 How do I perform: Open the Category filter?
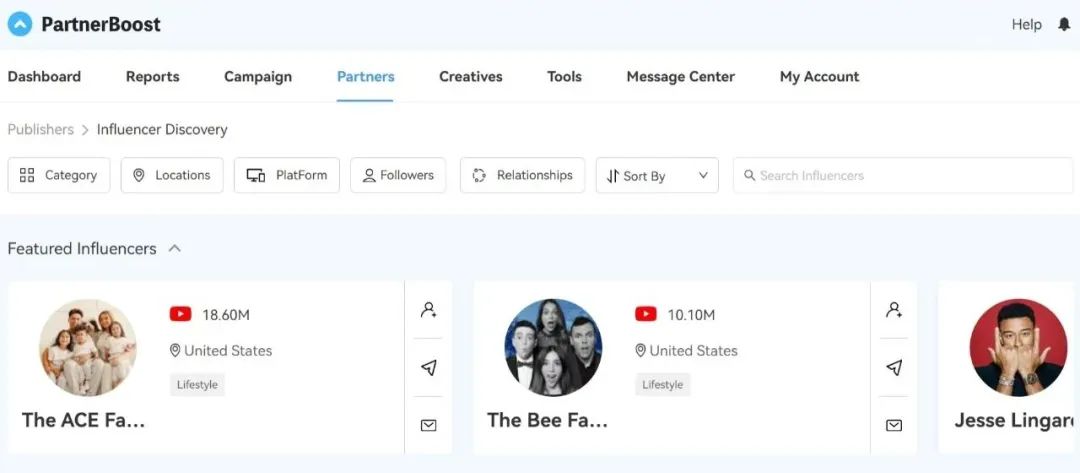[59, 175]
